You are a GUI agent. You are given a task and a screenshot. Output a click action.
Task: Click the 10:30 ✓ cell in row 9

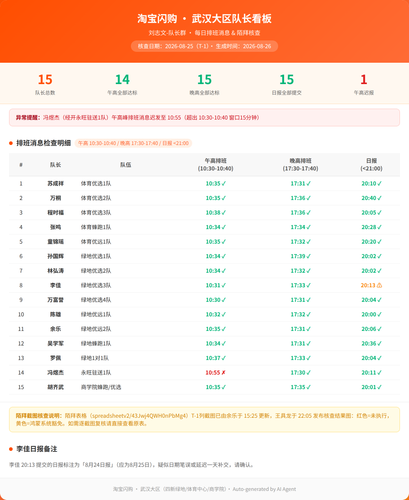tap(216, 300)
